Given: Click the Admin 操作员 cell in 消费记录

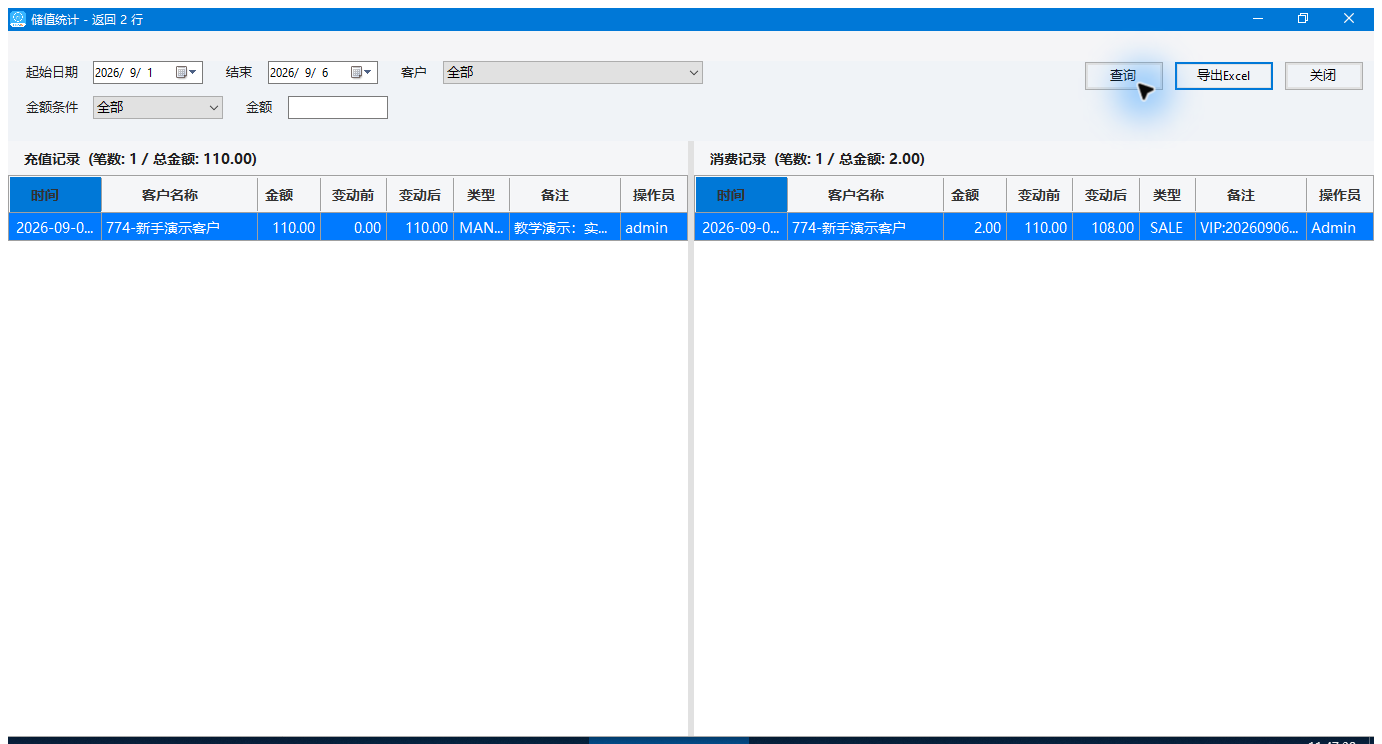Looking at the screenshot, I should pos(1340,227).
